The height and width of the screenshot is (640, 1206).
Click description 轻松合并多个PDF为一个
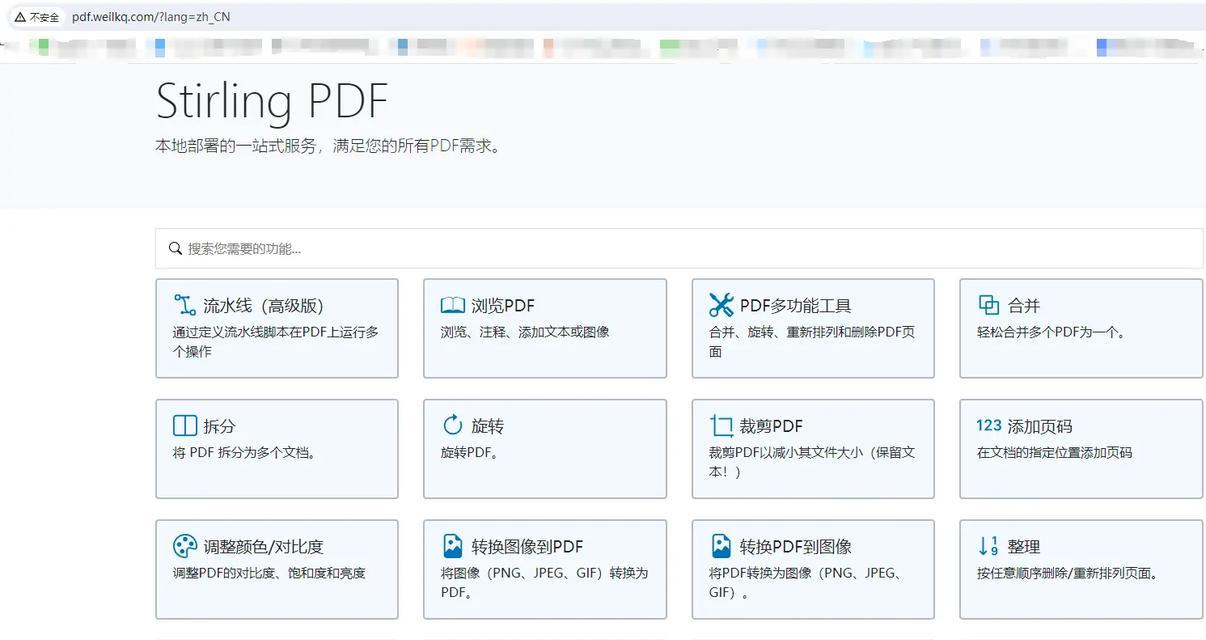click(1052, 332)
